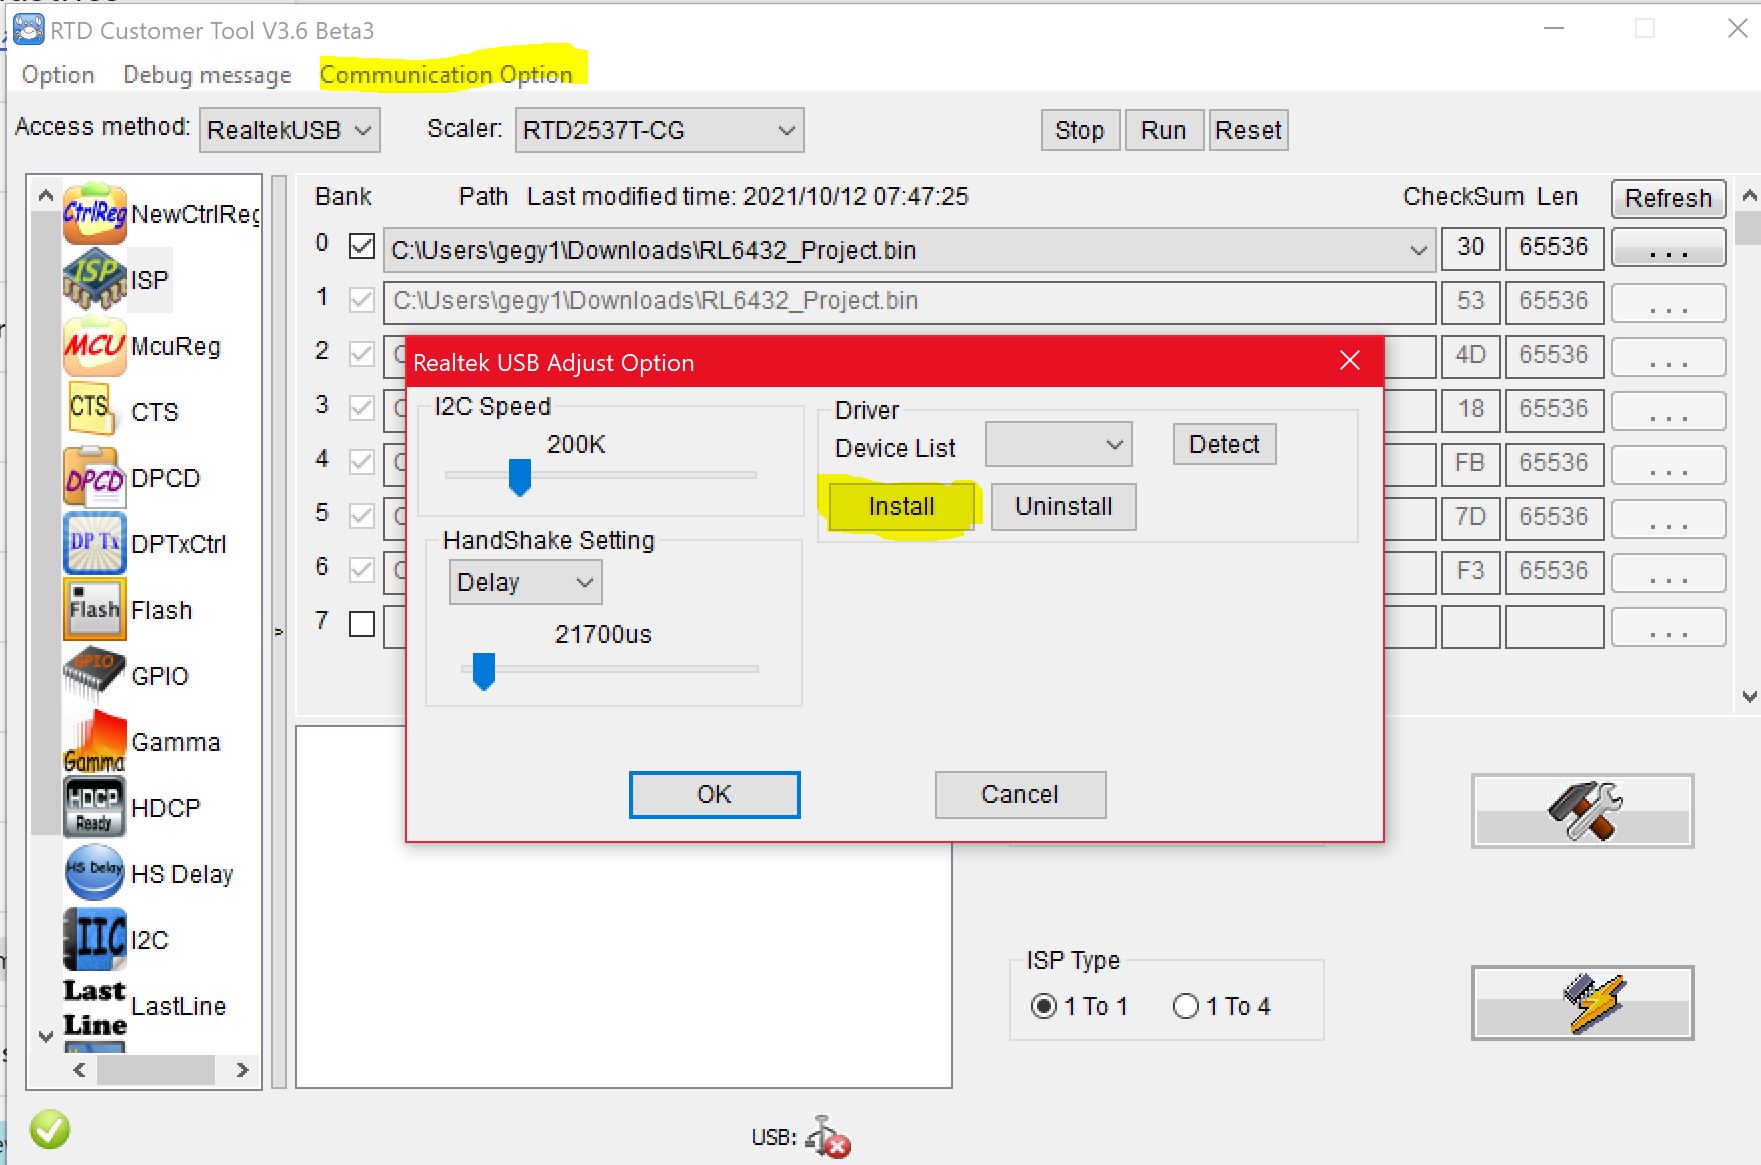The height and width of the screenshot is (1165, 1761).
Task: Click the Install driver button
Action: [x=901, y=506]
